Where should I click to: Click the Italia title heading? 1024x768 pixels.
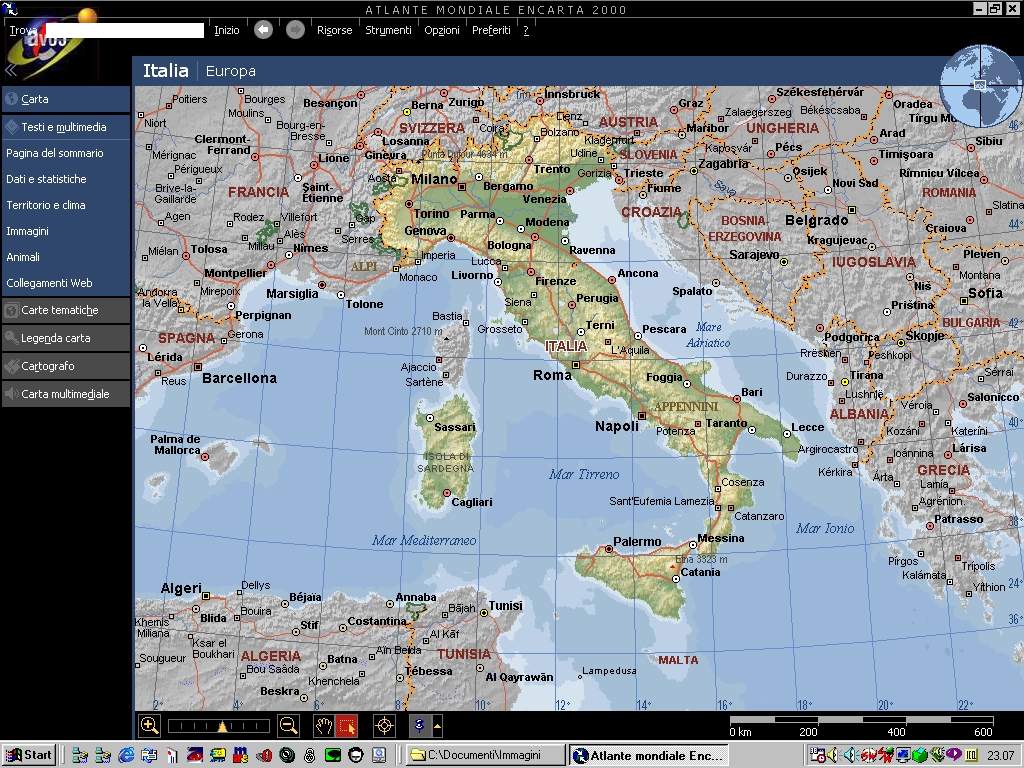pos(165,71)
